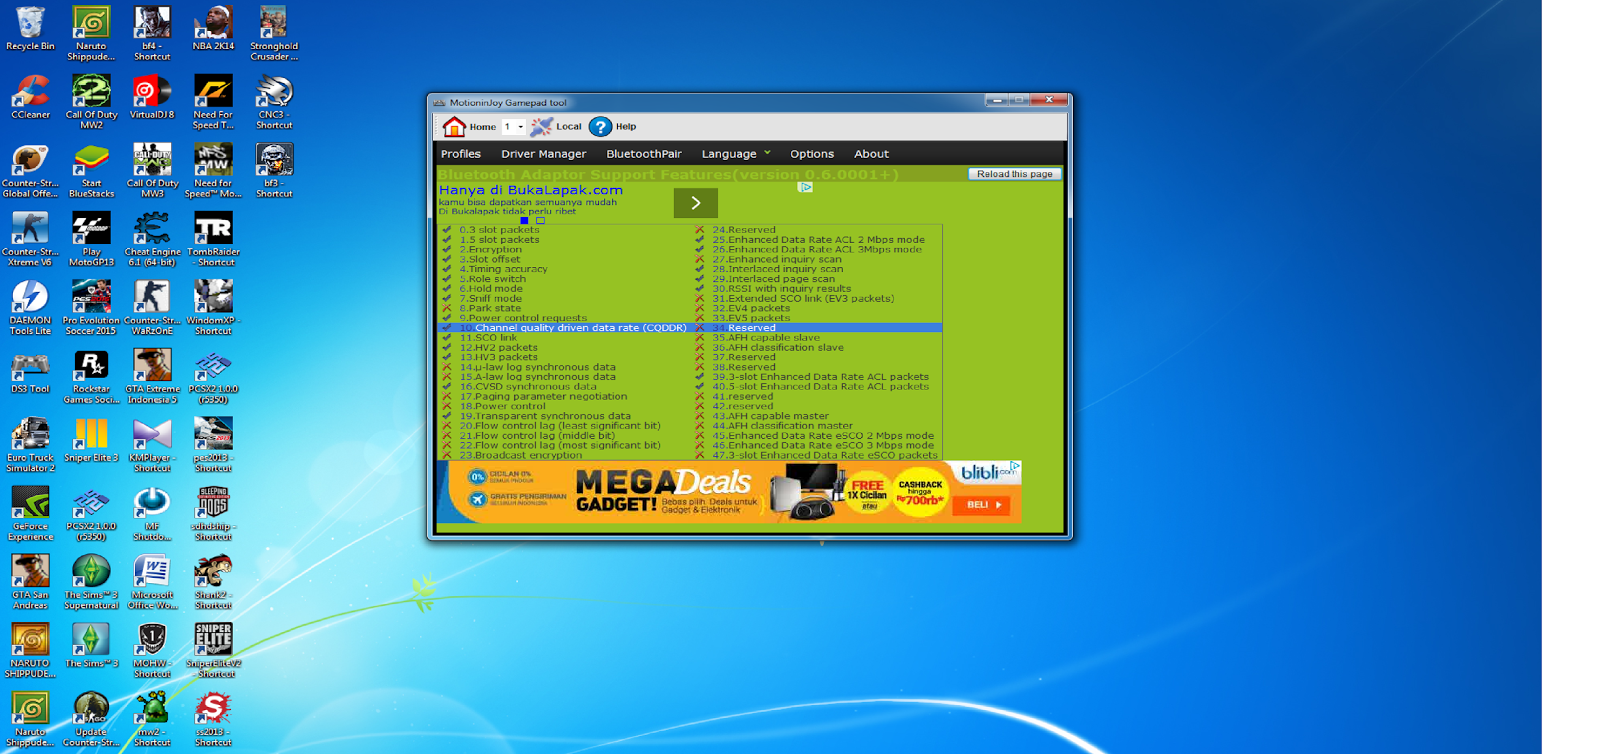Select second carousel dot in BukaLapak ad
Image resolution: width=1600 pixels, height=754 pixels.
click(541, 220)
